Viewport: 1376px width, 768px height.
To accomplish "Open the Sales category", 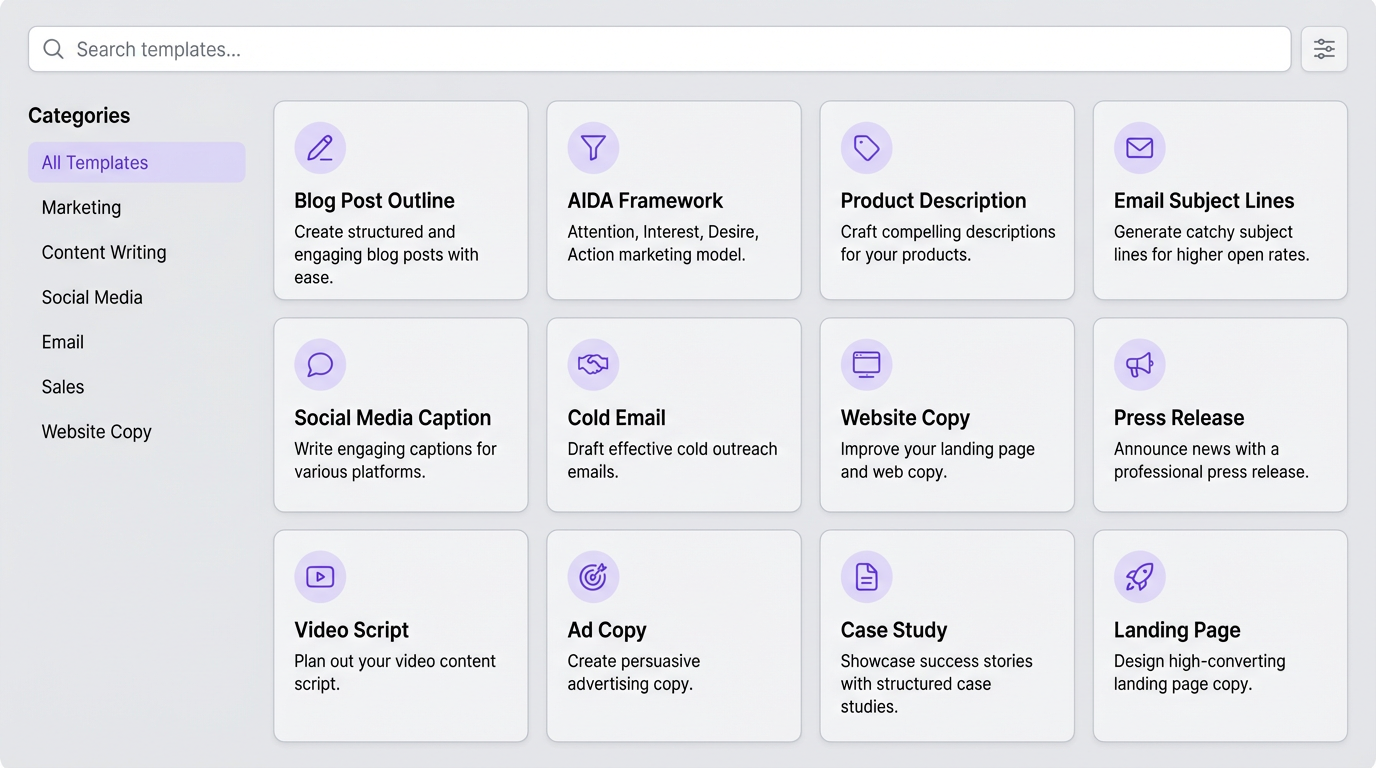I will (x=63, y=387).
